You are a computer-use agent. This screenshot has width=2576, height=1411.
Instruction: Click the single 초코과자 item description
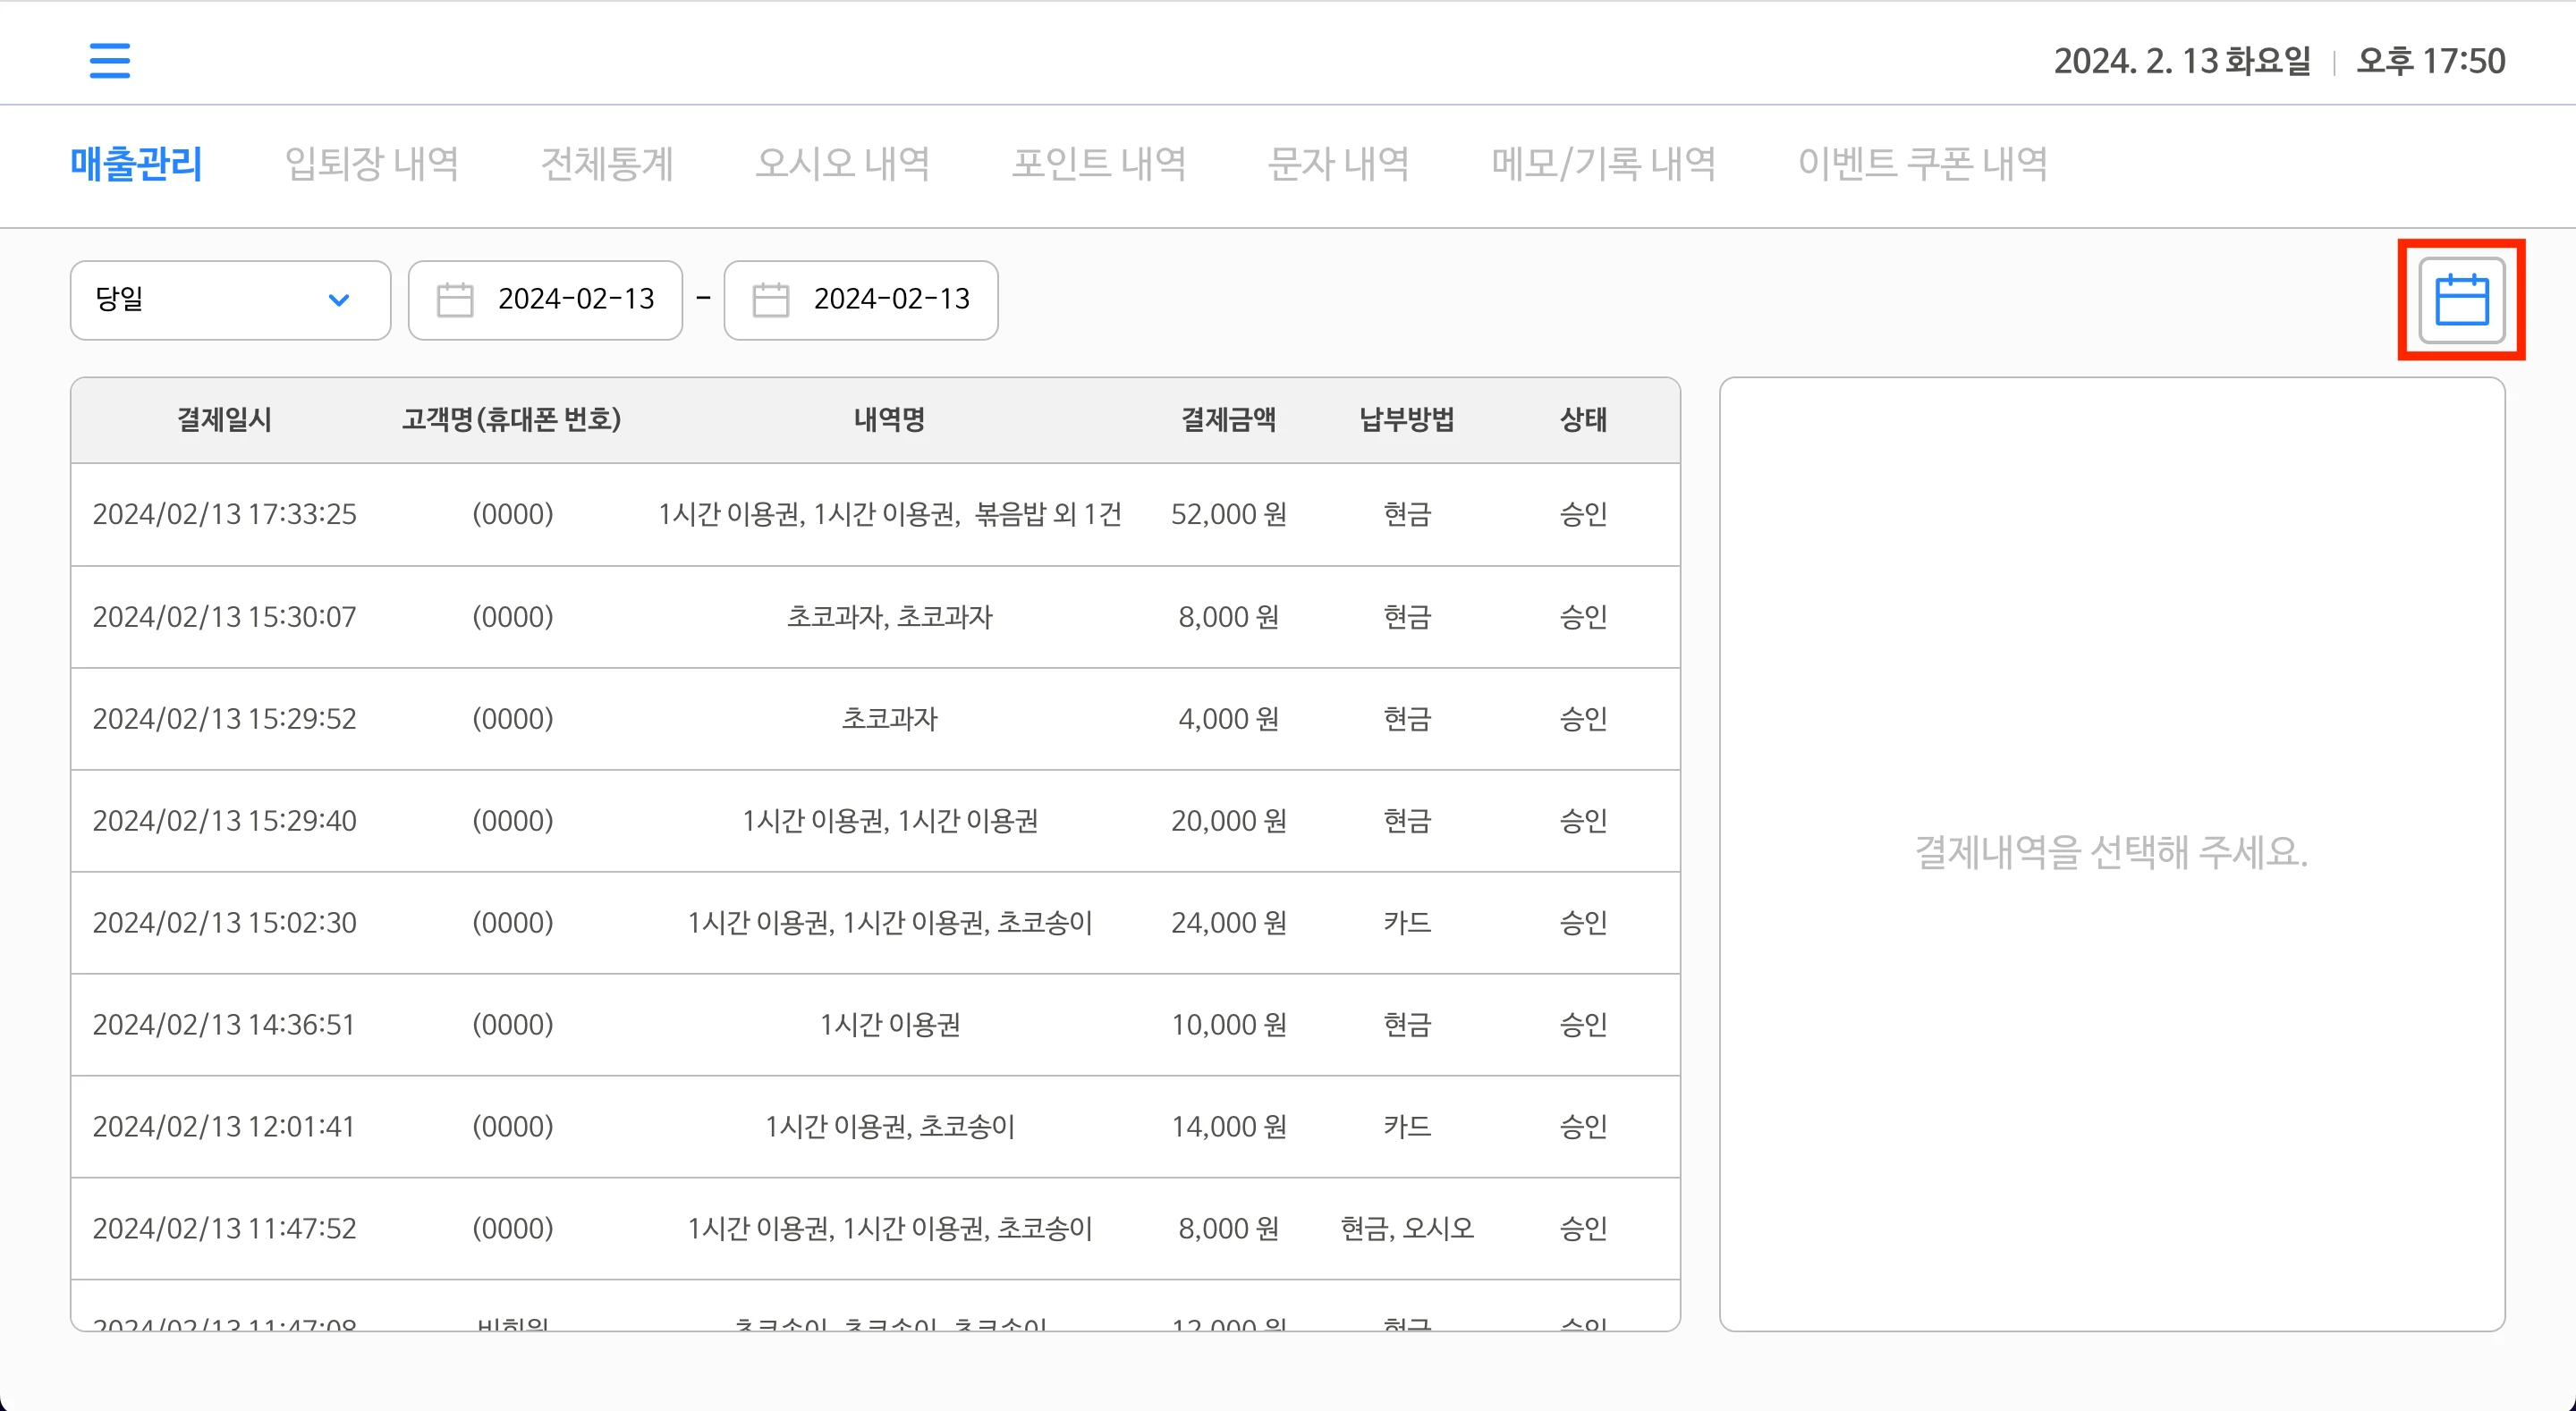click(890, 719)
